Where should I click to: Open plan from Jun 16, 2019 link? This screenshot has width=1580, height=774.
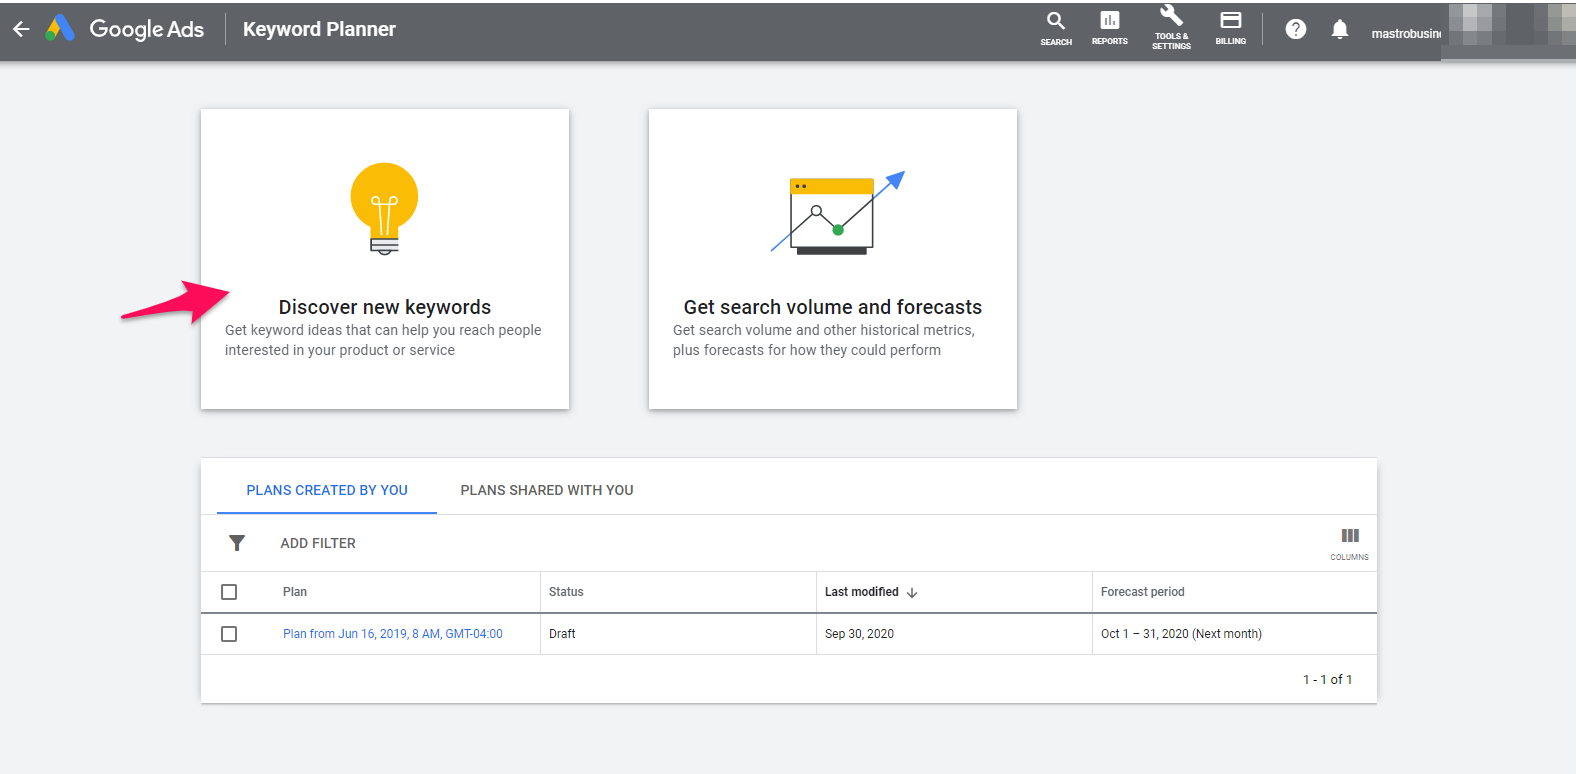click(x=392, y=634)
